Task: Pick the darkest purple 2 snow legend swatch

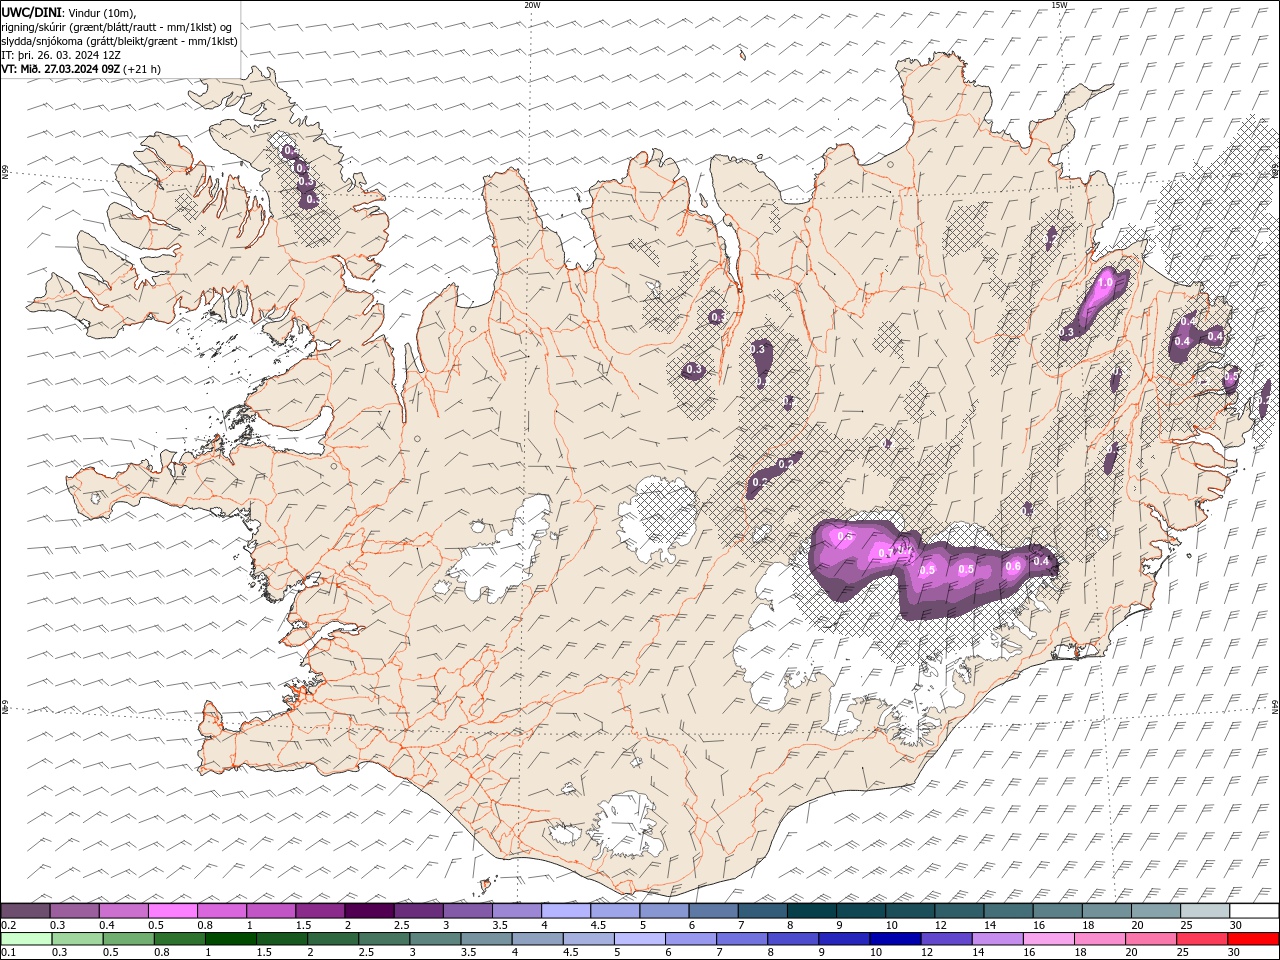Action: coord(368,910)
